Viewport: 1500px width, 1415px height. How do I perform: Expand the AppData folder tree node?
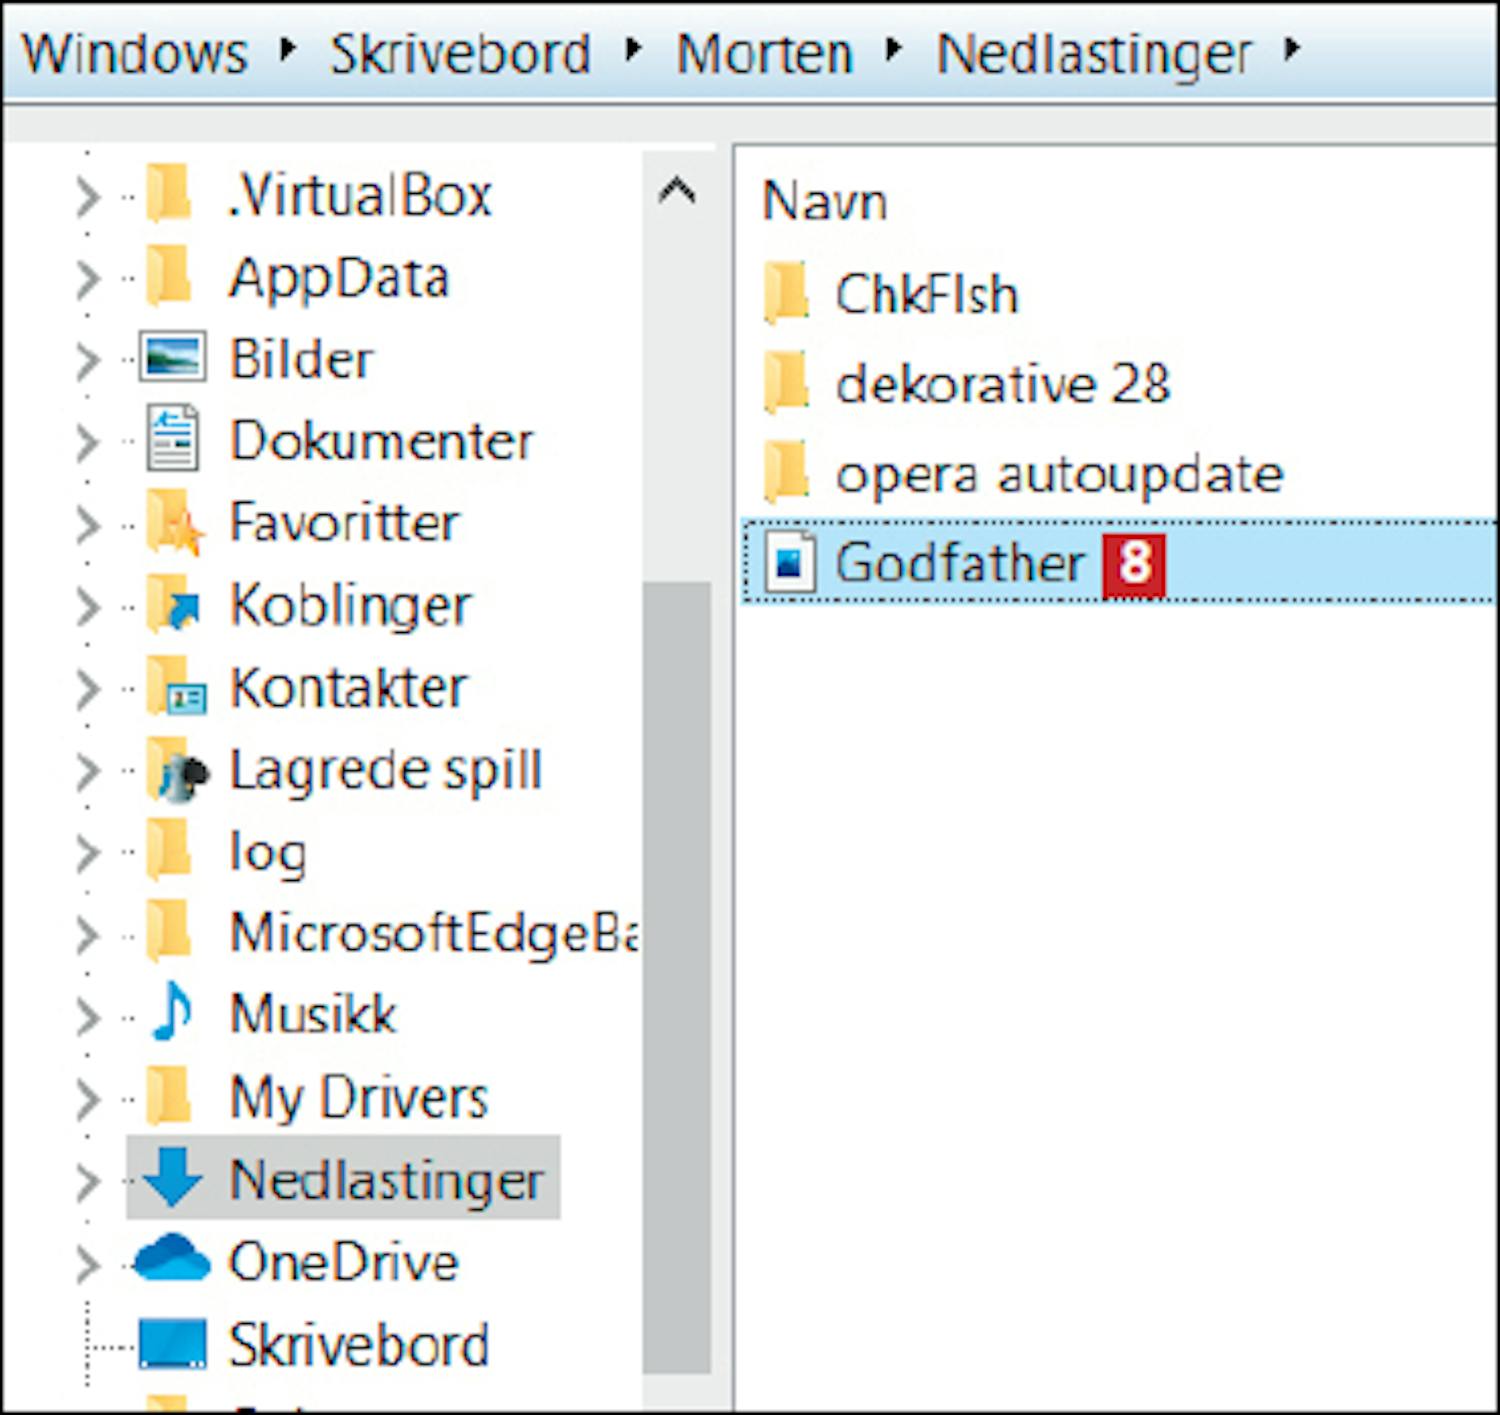88,279
